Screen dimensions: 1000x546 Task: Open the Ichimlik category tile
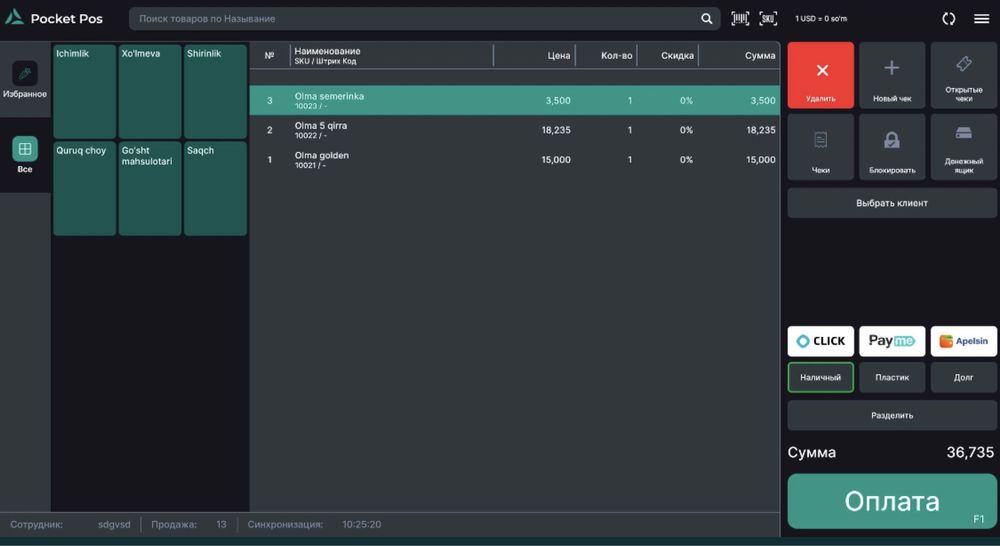point(85,91)
